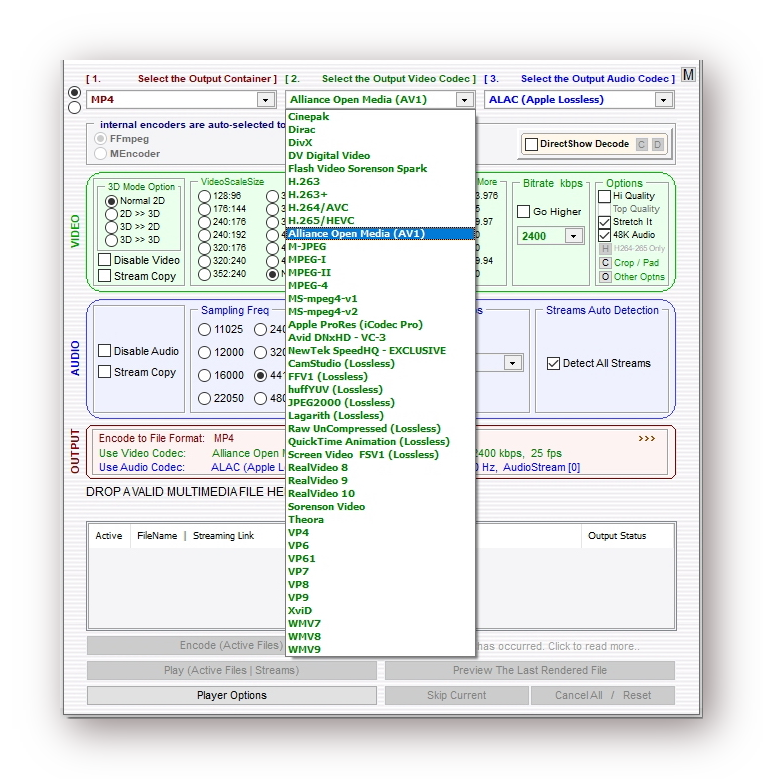Image resolution: width=763 pixels, height=779 pixels.
Task: Open the 2400 bitrate dropdown
Action: pyautogui.click(x=574, y=236)
